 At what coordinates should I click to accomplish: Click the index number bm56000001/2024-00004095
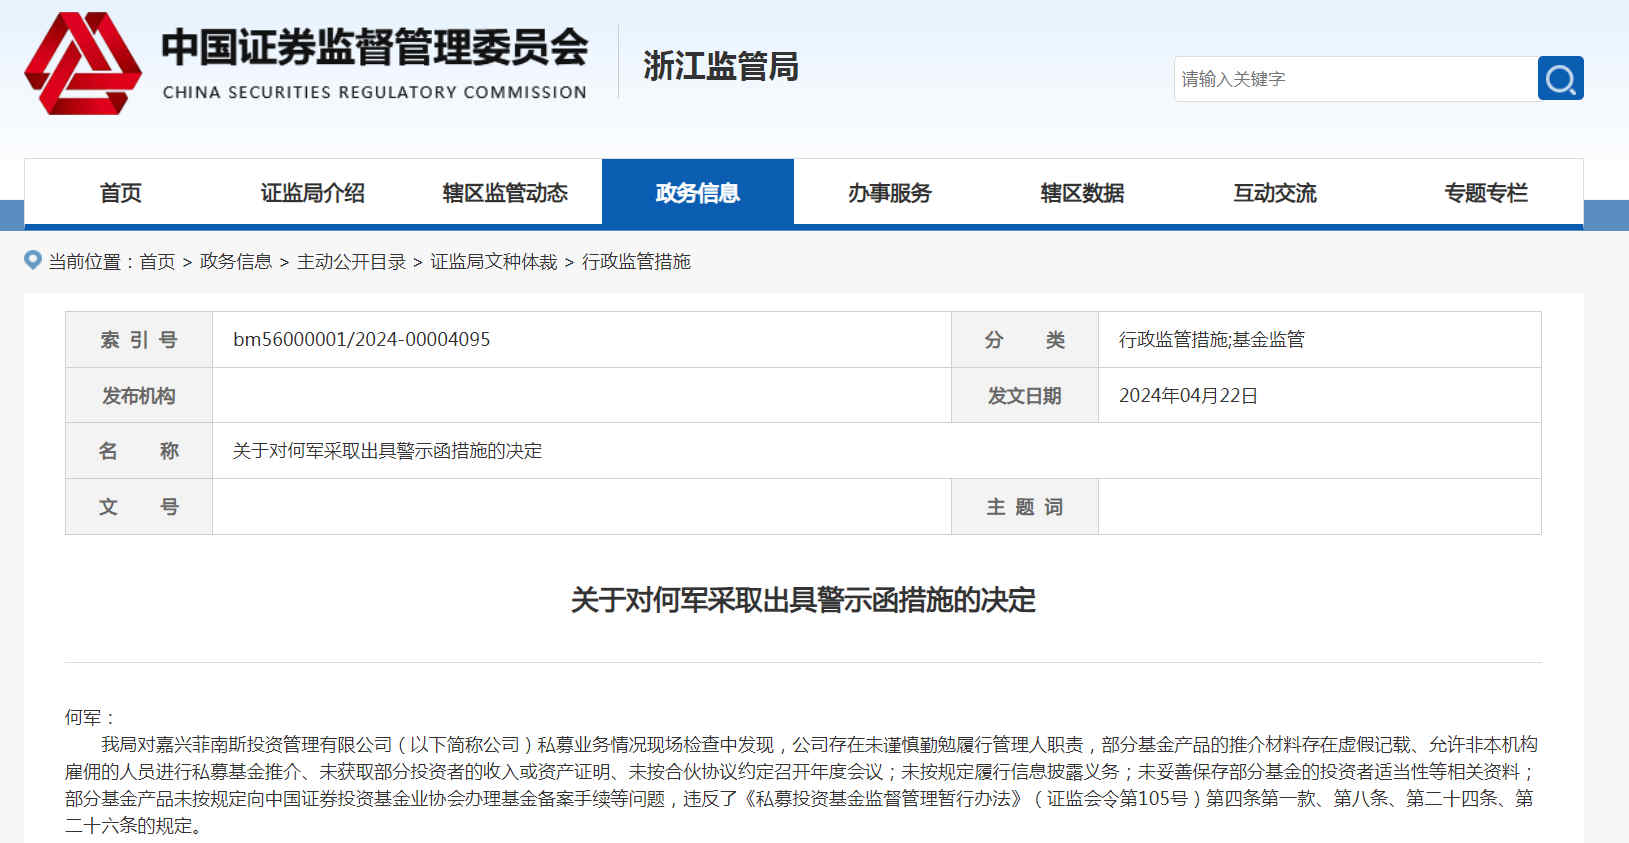361,340
